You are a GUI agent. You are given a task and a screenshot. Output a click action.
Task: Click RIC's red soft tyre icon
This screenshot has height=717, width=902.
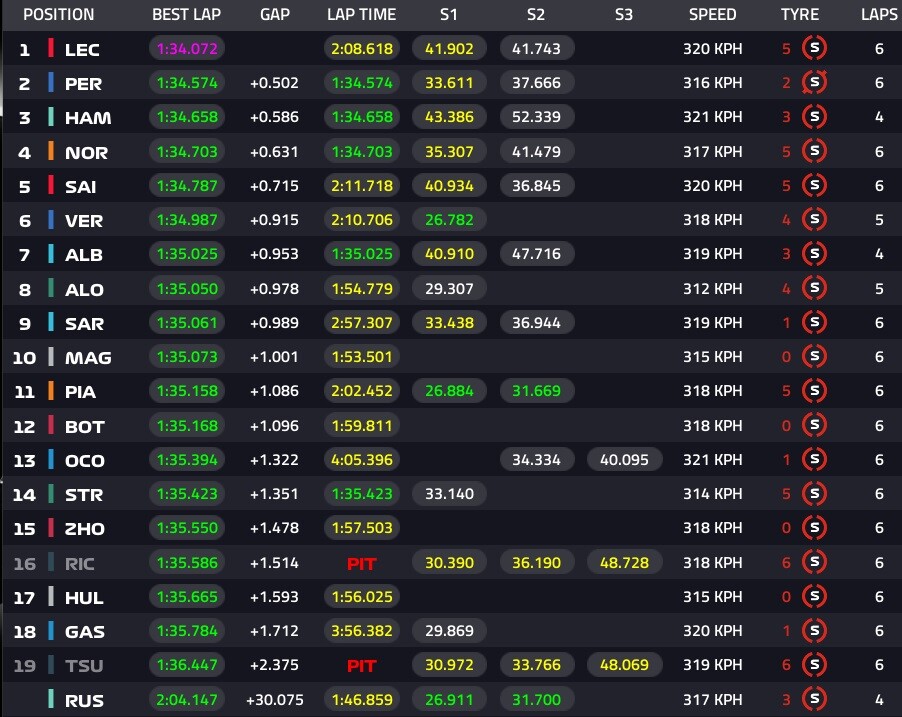814,562
